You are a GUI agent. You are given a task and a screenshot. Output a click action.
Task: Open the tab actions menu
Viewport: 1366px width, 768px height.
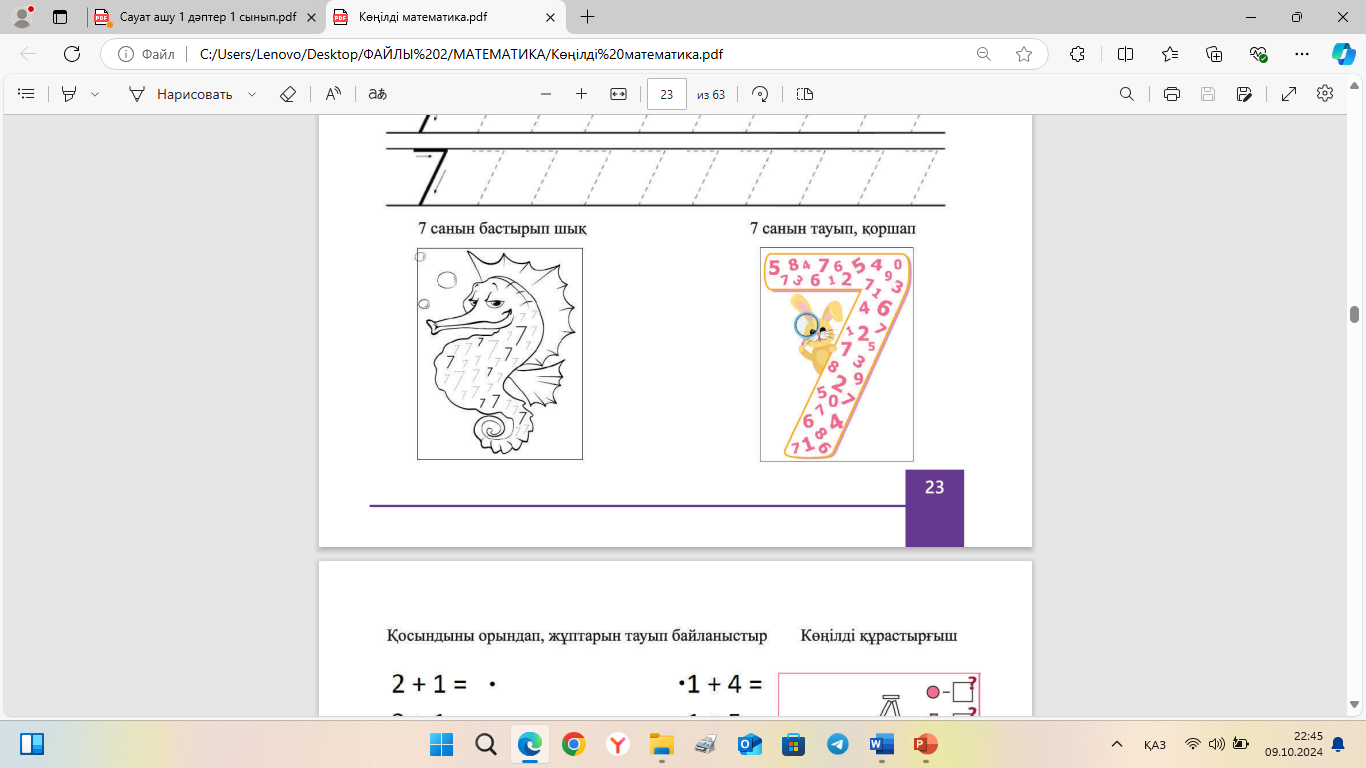60,17
